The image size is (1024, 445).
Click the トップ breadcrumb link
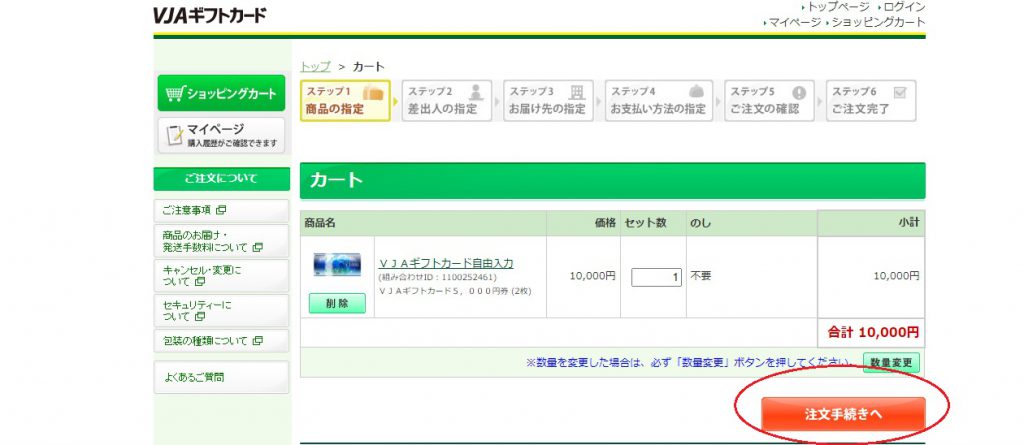315,67
